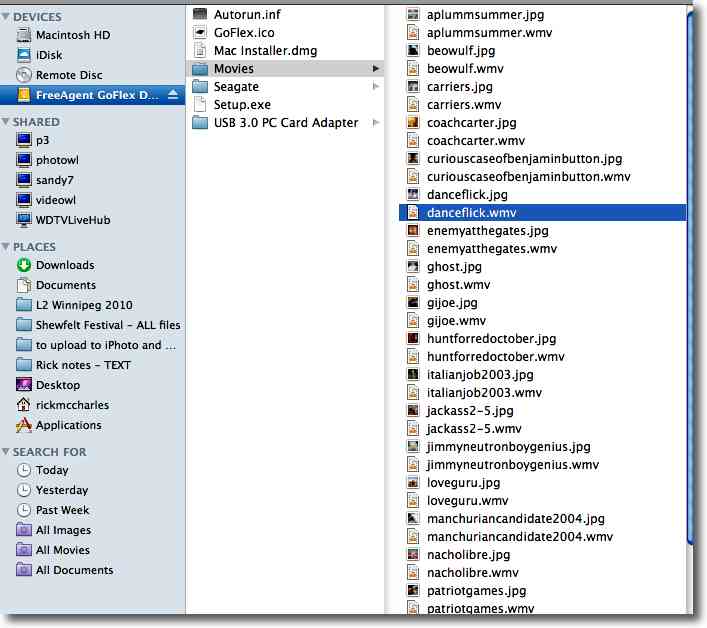Open the iDisk icon in sidebar

point(24,55)
